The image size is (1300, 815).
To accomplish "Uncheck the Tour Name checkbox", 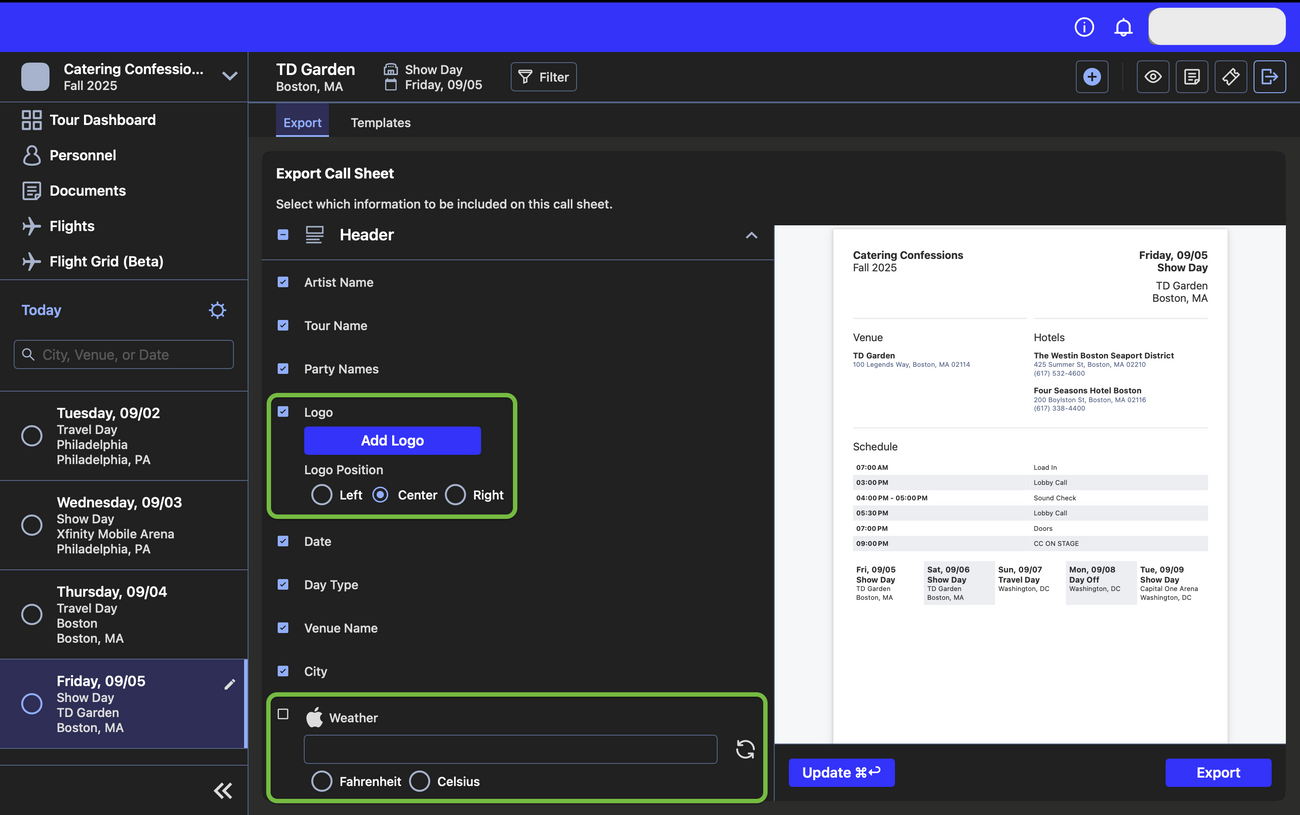I will point(283,325).
